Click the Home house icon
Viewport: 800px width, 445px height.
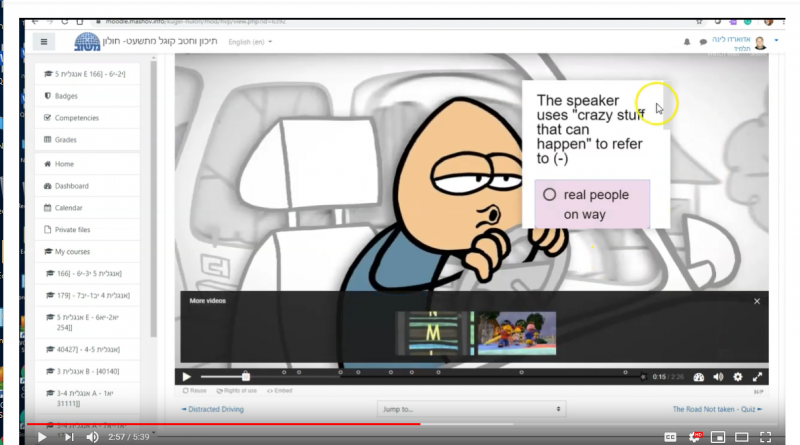(47, 164)
